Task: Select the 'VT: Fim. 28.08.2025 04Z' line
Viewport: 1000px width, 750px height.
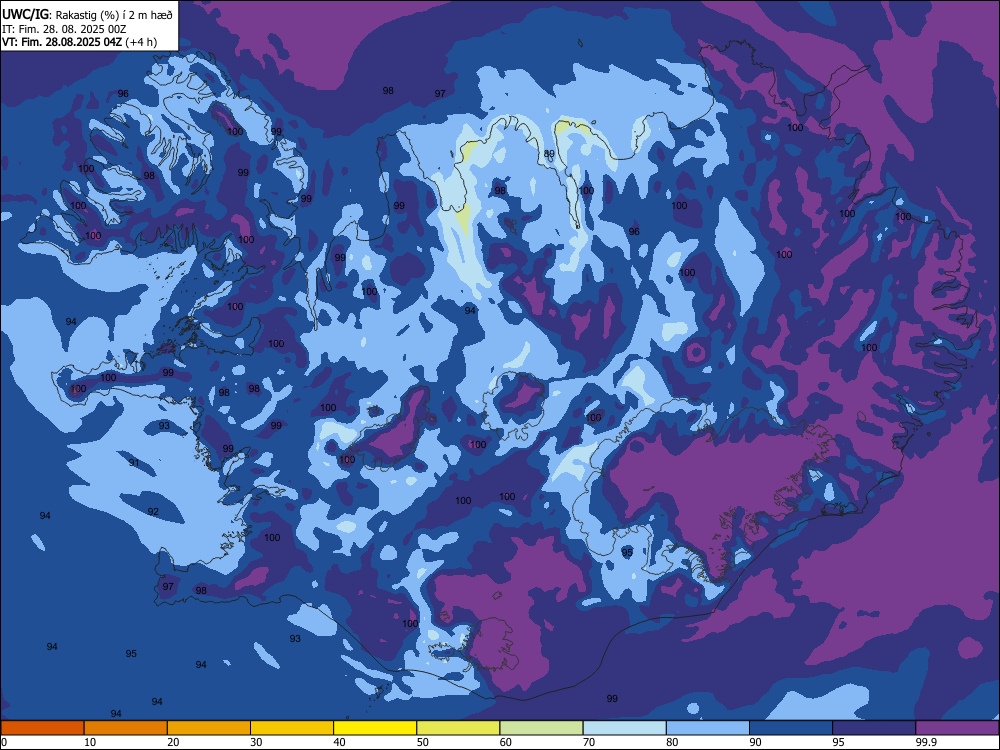Action: tap(61, 42)
